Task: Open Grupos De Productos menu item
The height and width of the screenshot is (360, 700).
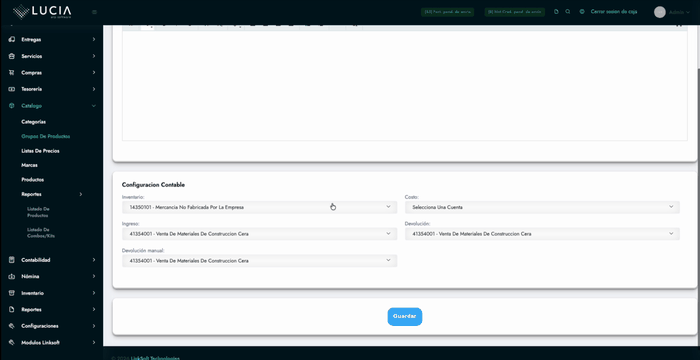Action: (46, 137)
